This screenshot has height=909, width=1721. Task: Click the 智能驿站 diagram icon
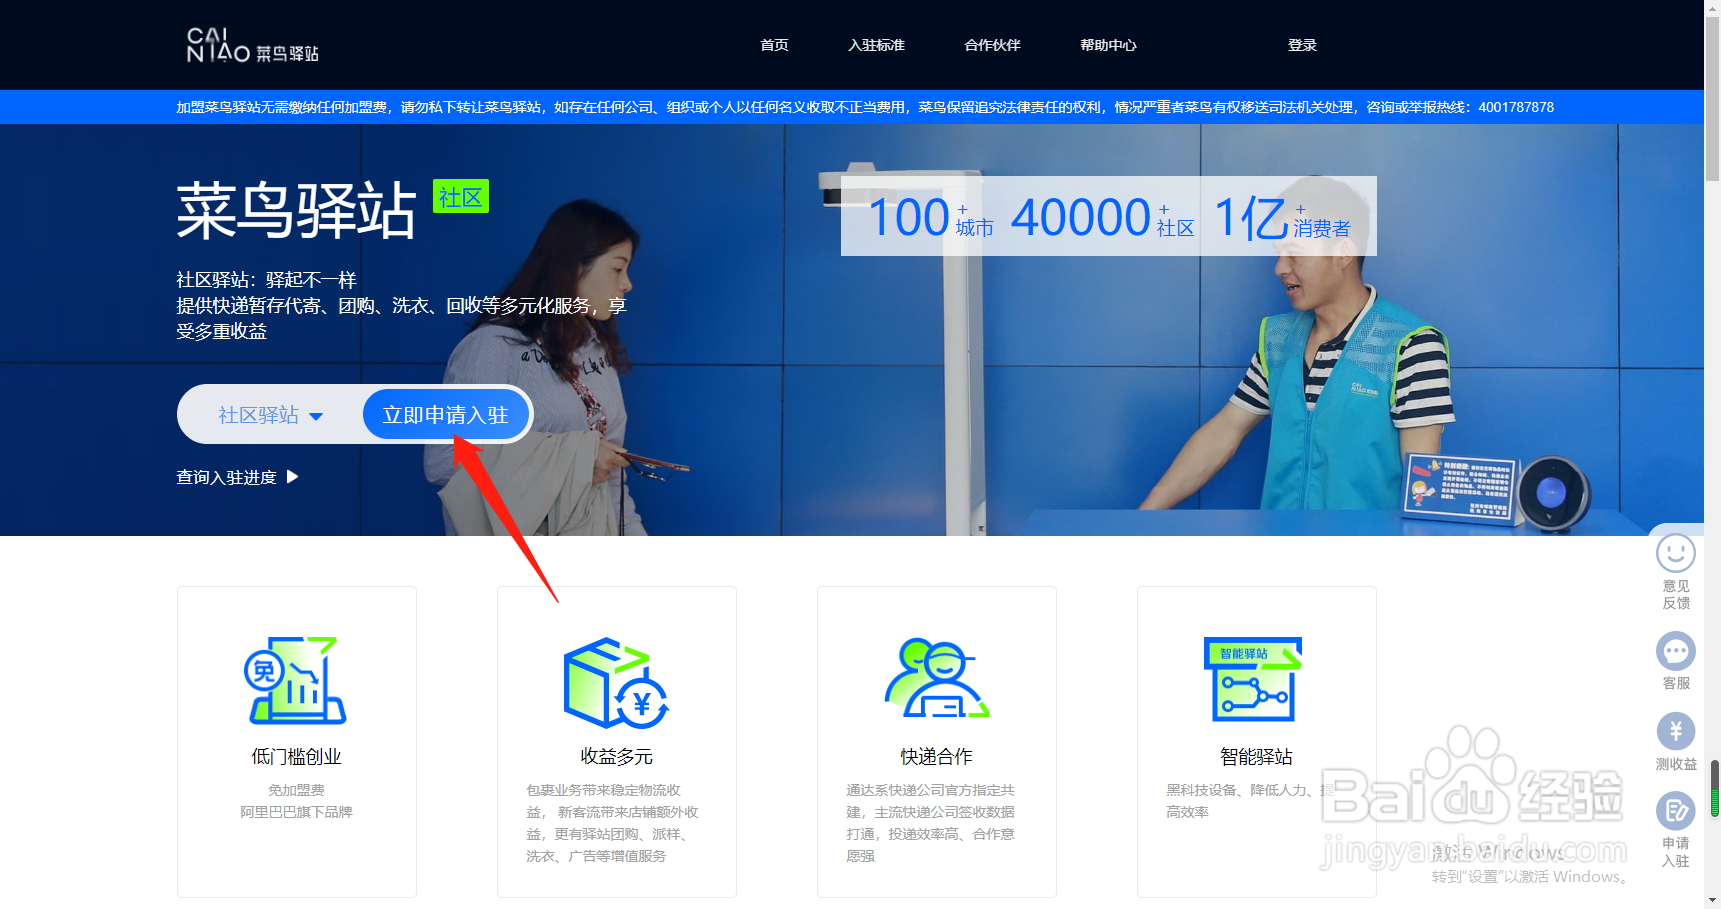coord(1254,679)
